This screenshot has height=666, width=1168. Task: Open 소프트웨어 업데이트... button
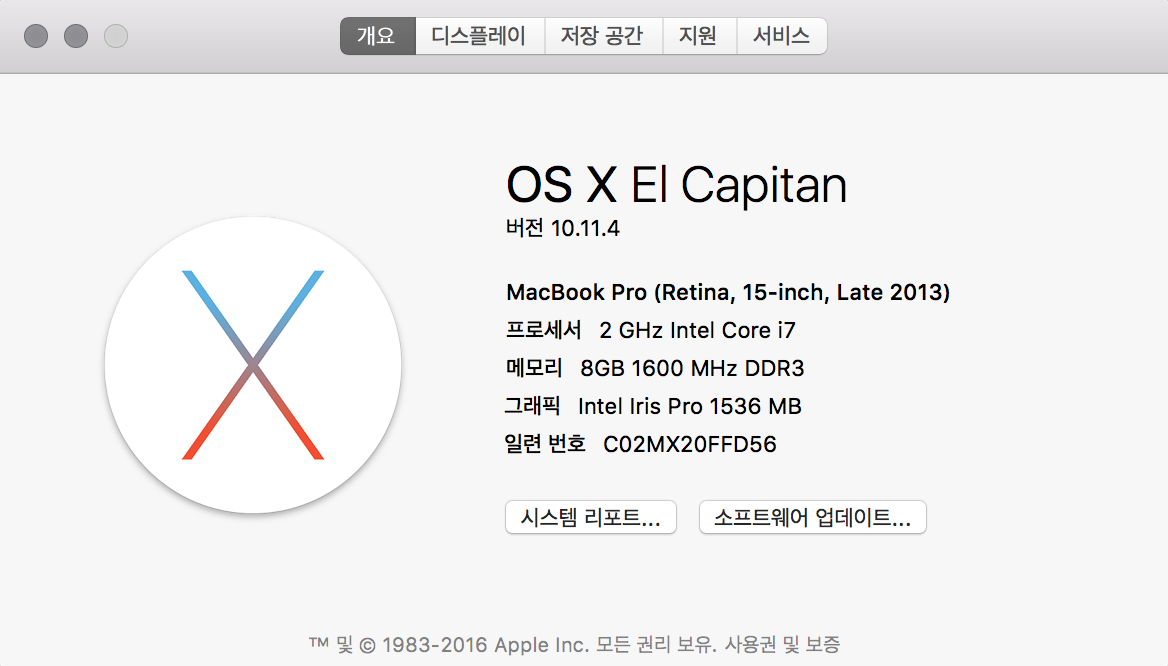(812, 518)
